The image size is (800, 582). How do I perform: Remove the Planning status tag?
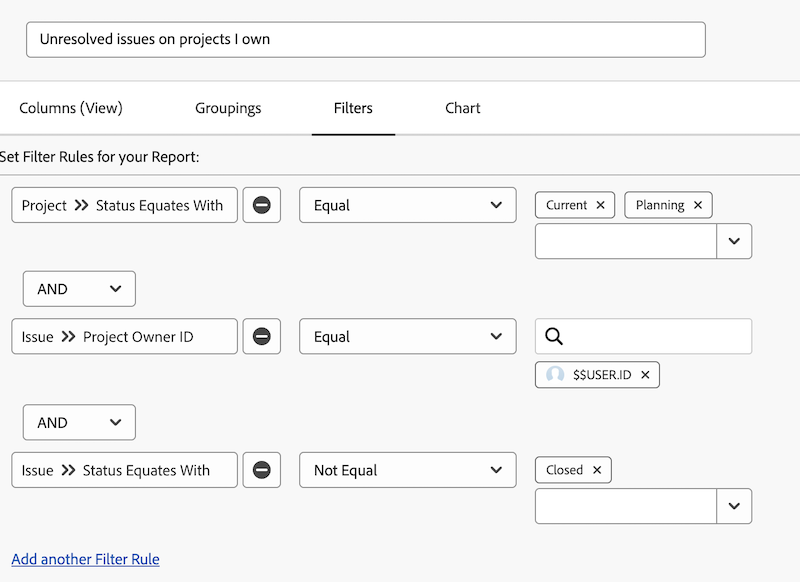(x=698, y=205)
